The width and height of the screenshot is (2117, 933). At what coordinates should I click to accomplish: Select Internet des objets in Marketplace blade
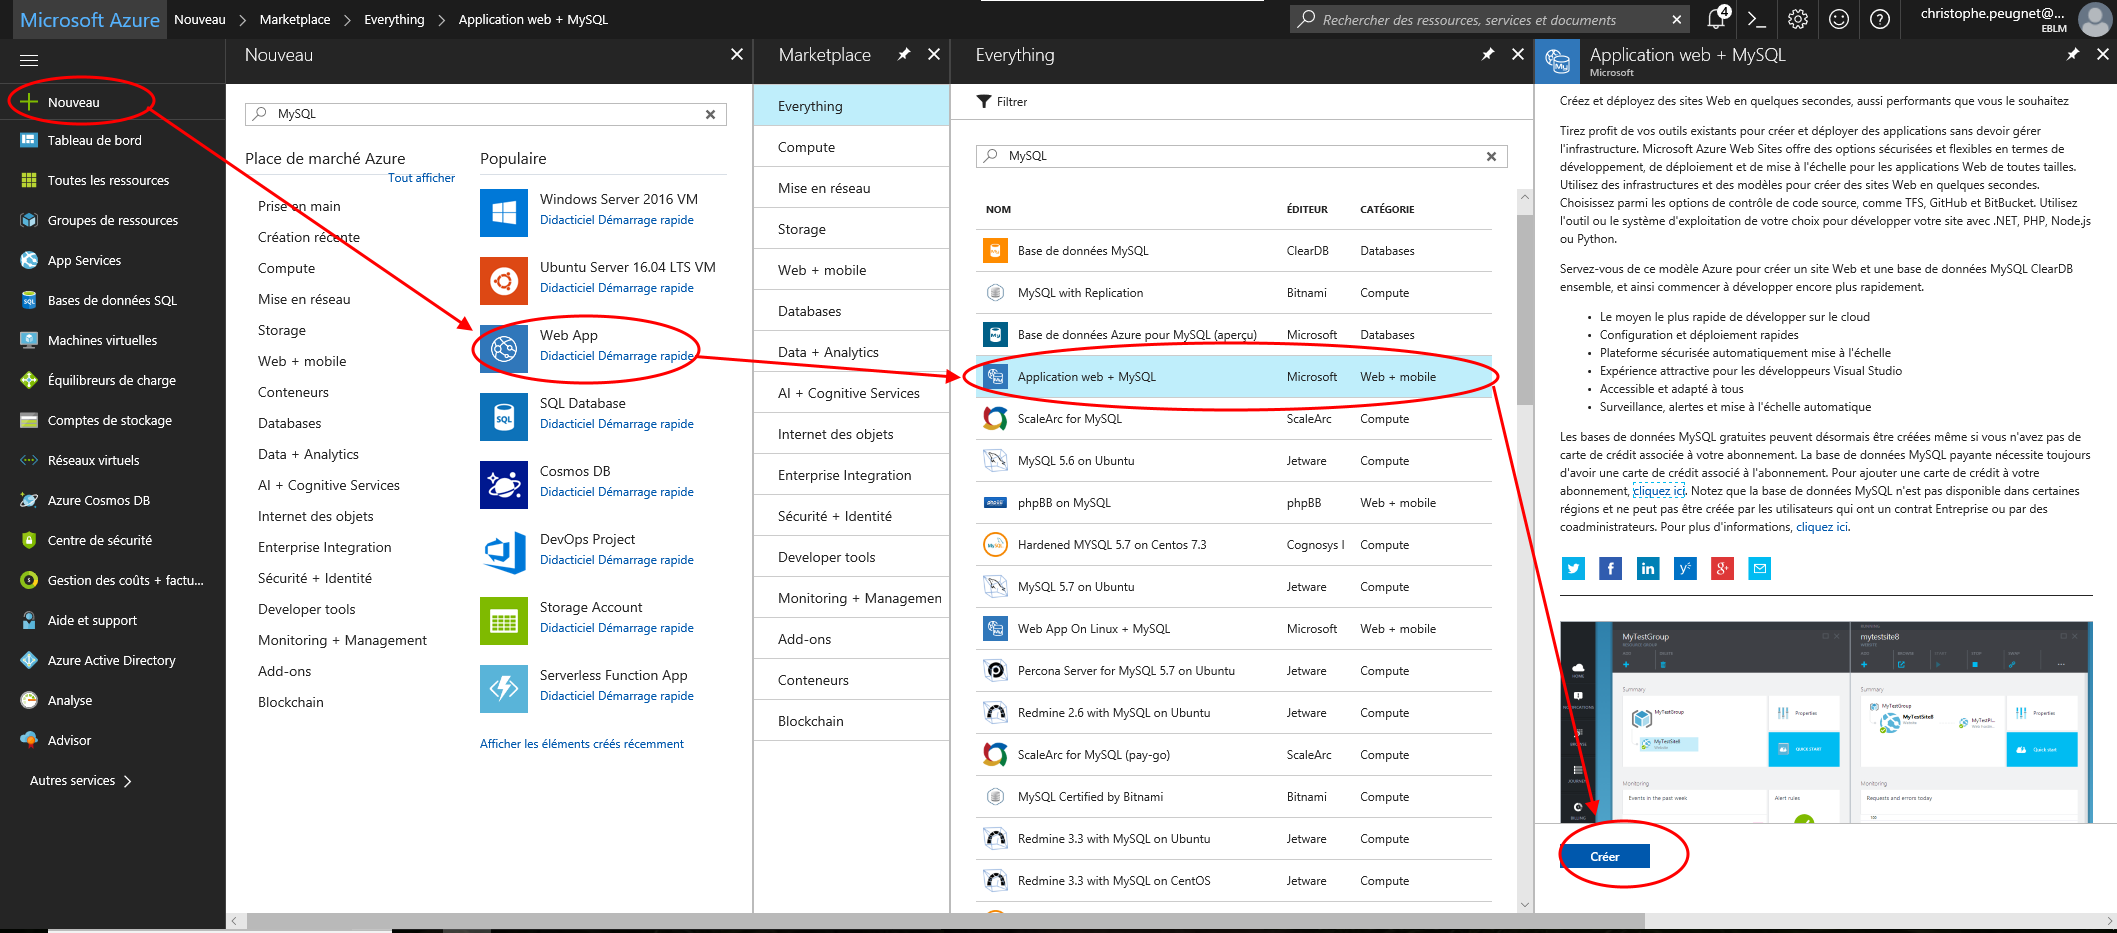point(851,434)
